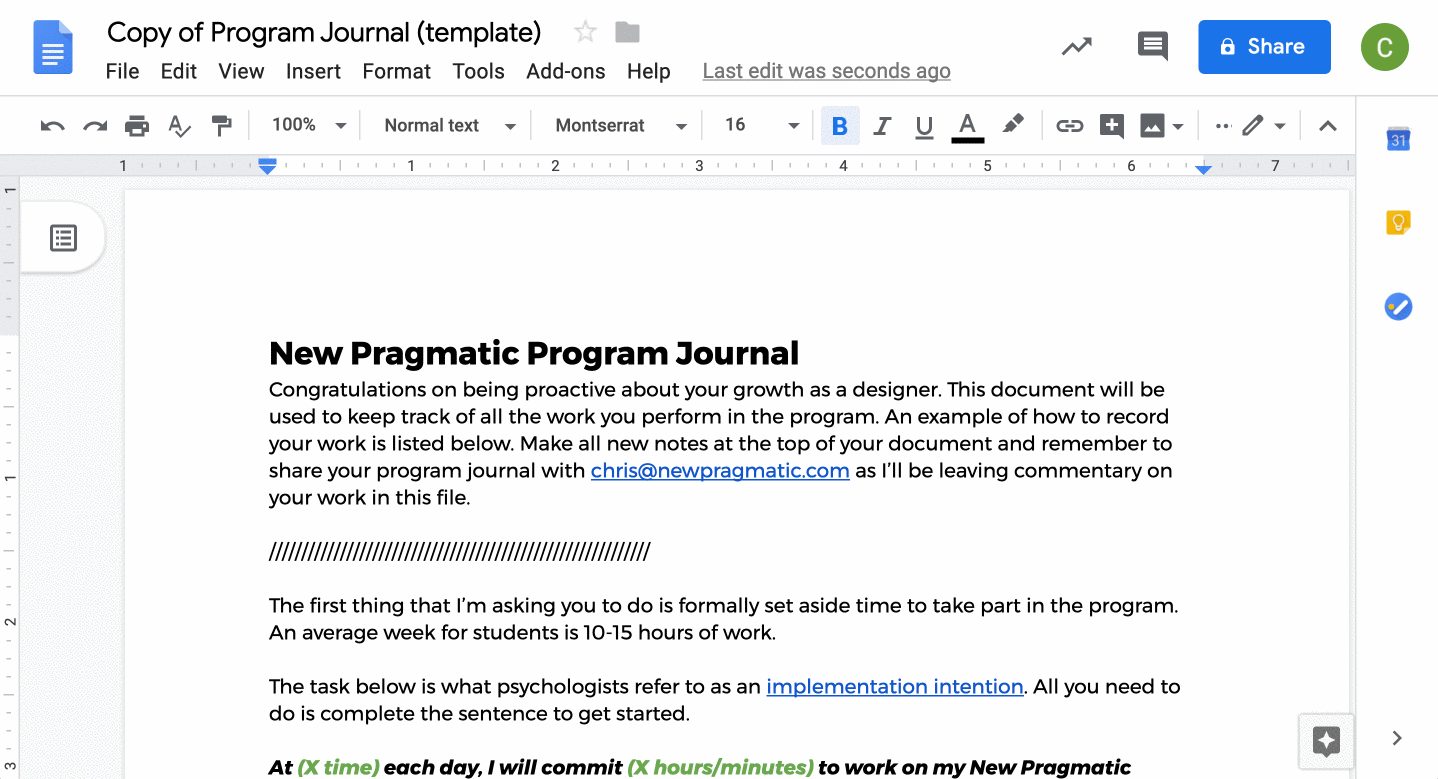Open the move-to-folder icon

point(627,32)
